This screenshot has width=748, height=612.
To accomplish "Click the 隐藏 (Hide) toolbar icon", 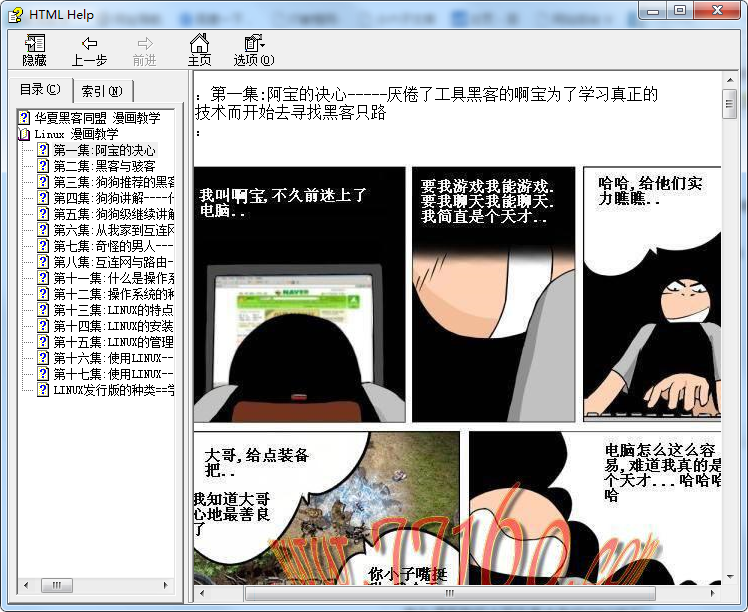I will (35, 49).
